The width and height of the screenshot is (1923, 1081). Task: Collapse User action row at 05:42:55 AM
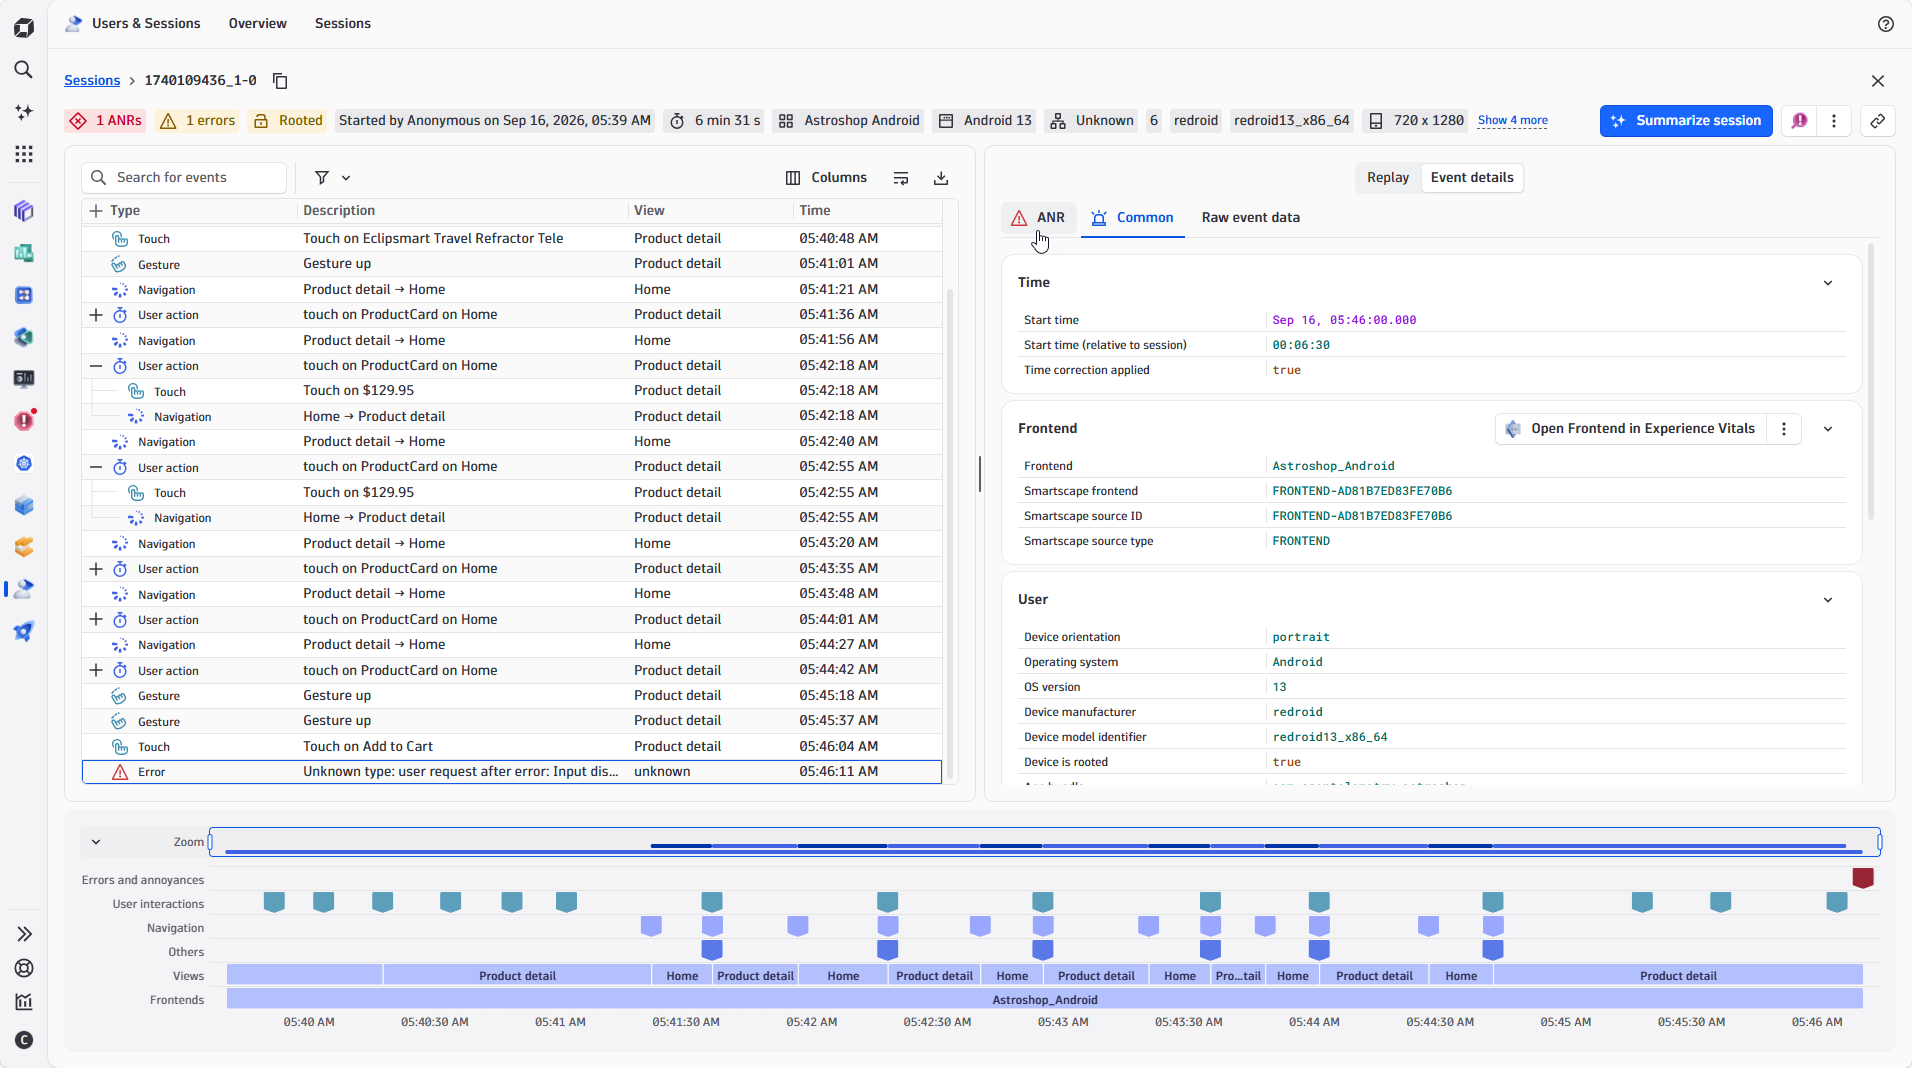pos(96,469)
